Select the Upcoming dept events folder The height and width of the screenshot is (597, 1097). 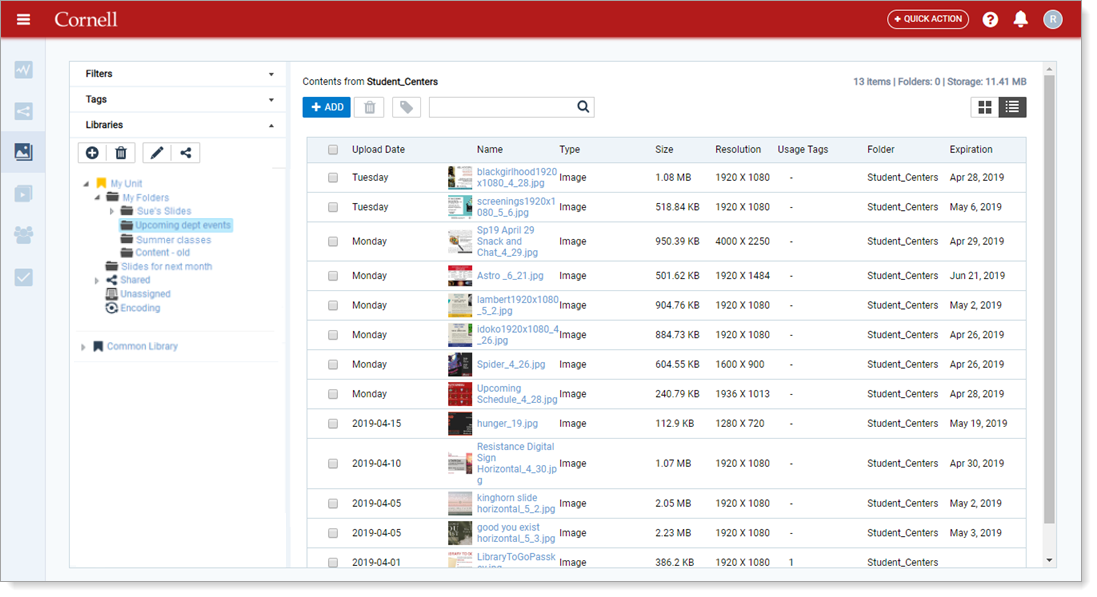(x=183, y=225)
